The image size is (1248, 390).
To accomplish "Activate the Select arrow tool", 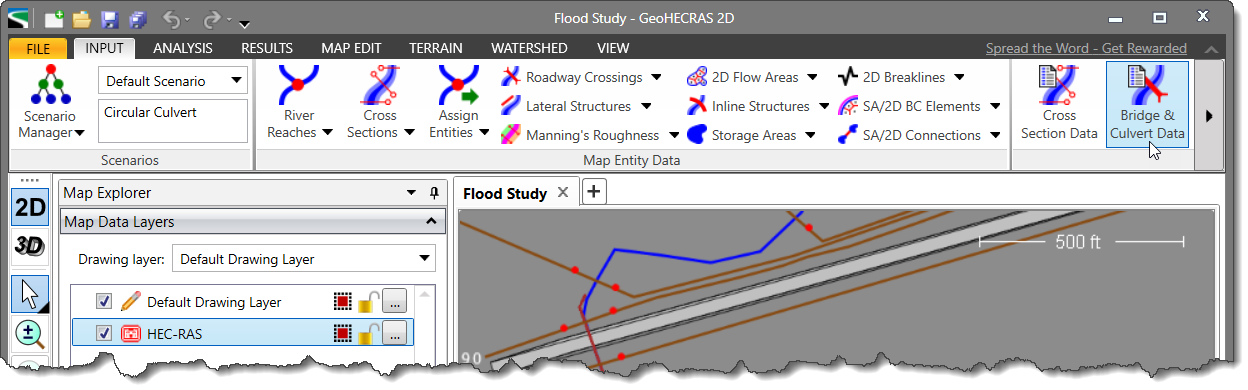I will pyautogui.click(x=29, y=293).
